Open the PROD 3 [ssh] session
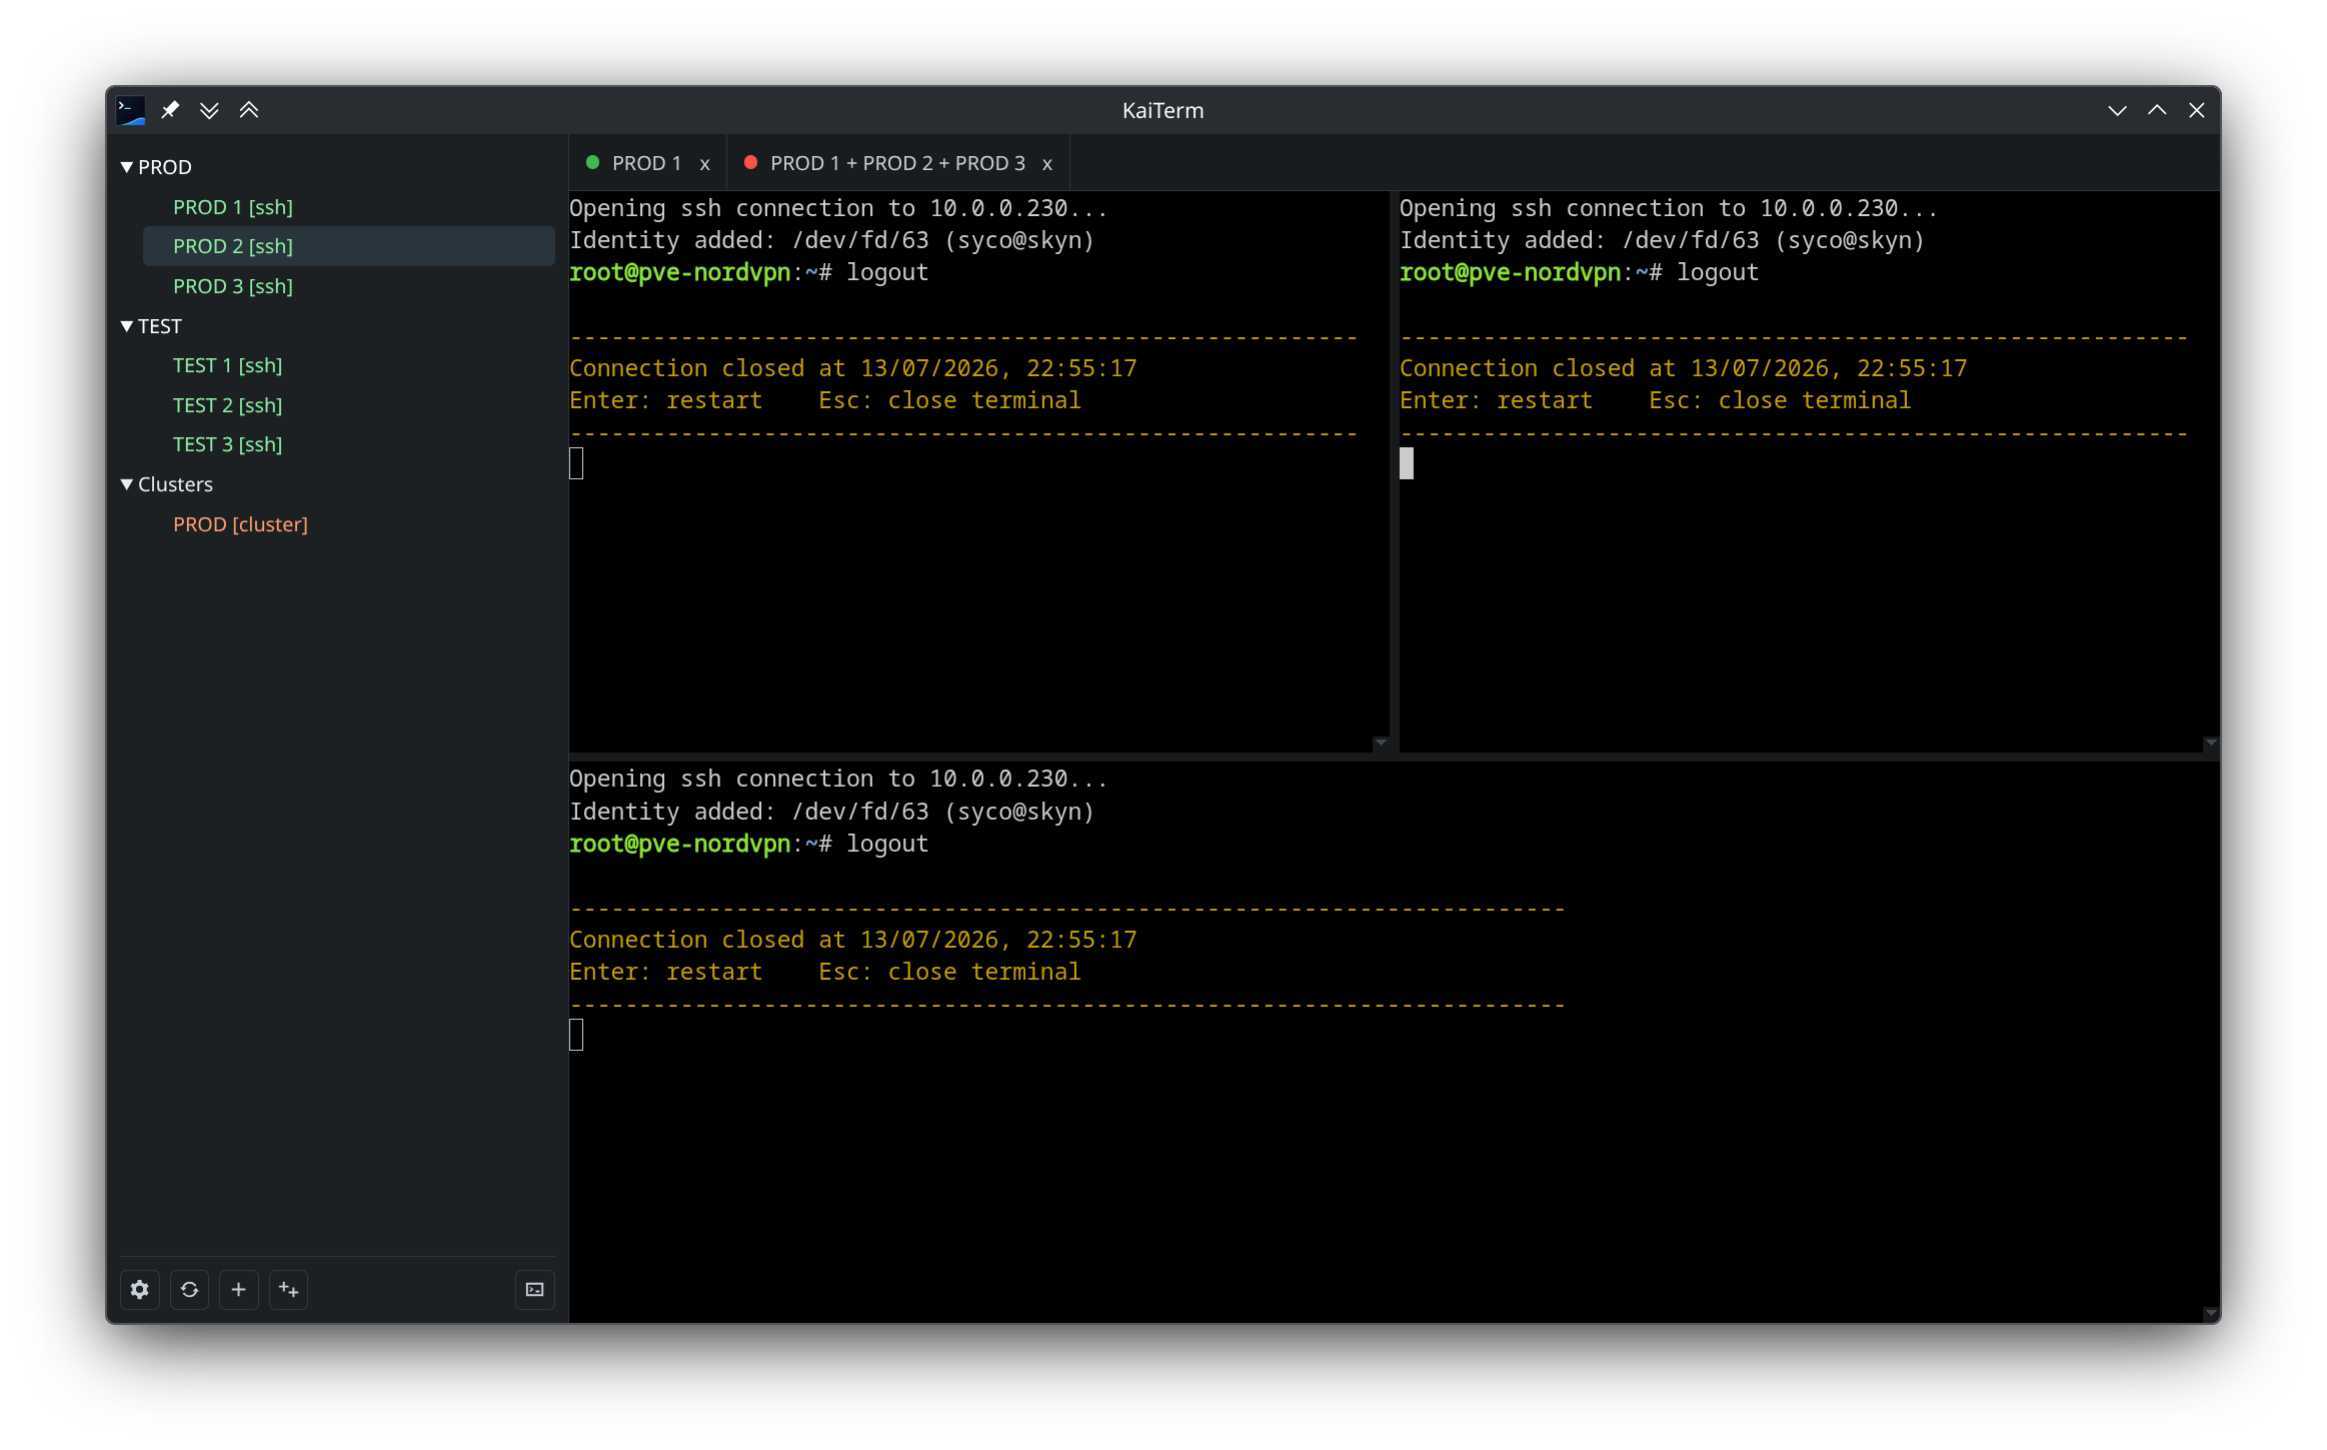 (233, 286)
